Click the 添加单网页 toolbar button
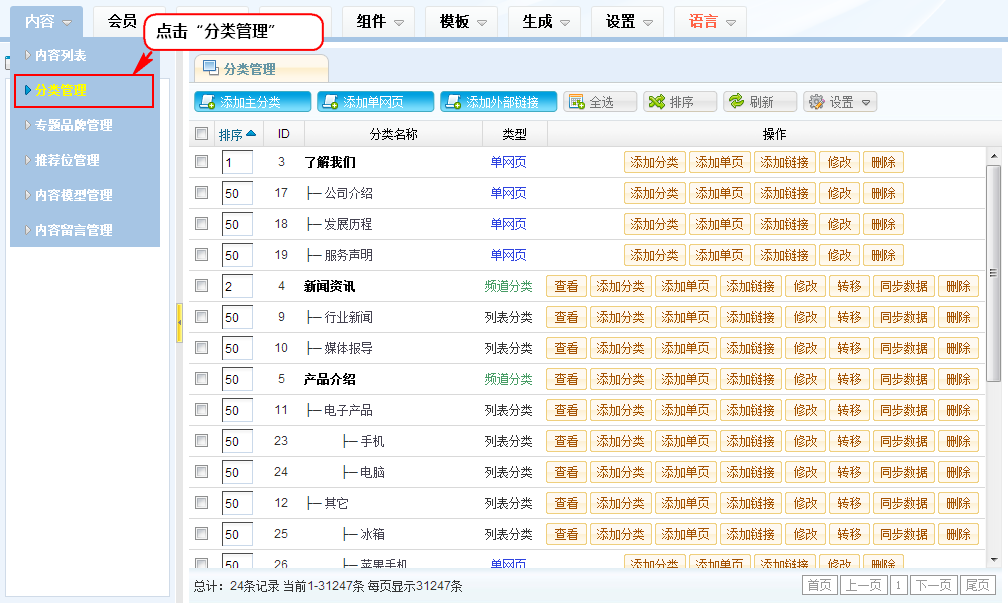The image size is (1008, 605). (x=376, y=102)
